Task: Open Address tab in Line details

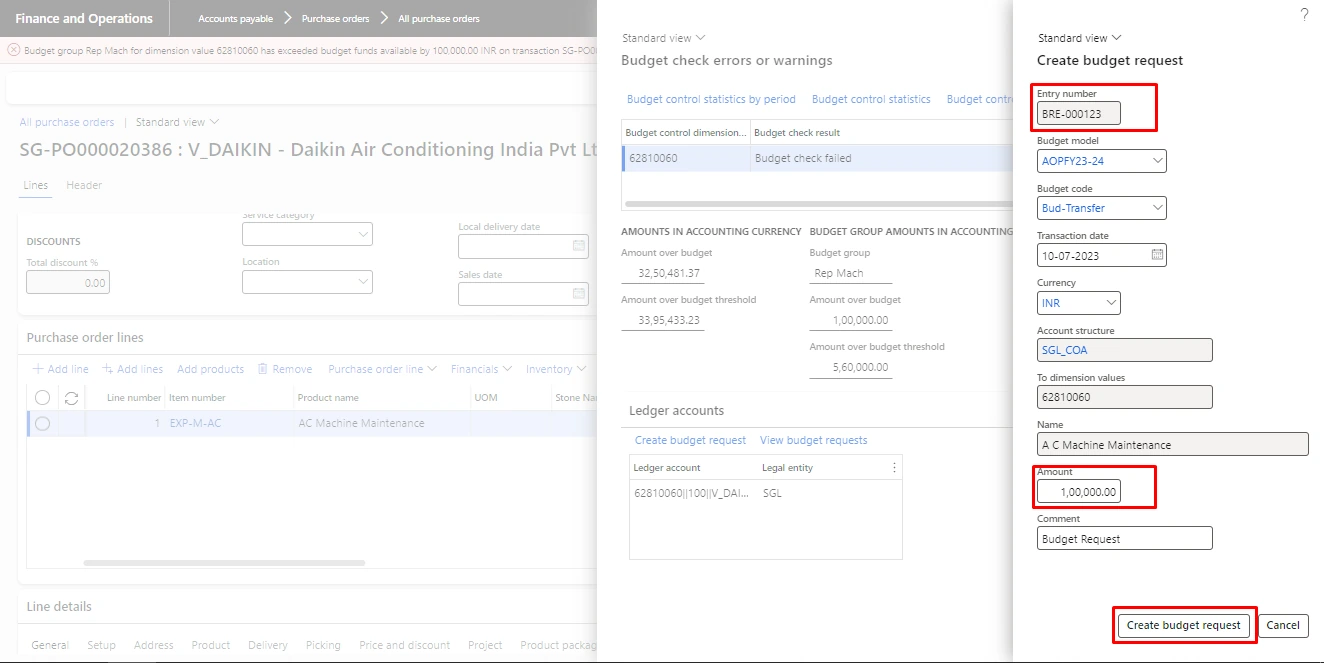Action: click(153, 645)
